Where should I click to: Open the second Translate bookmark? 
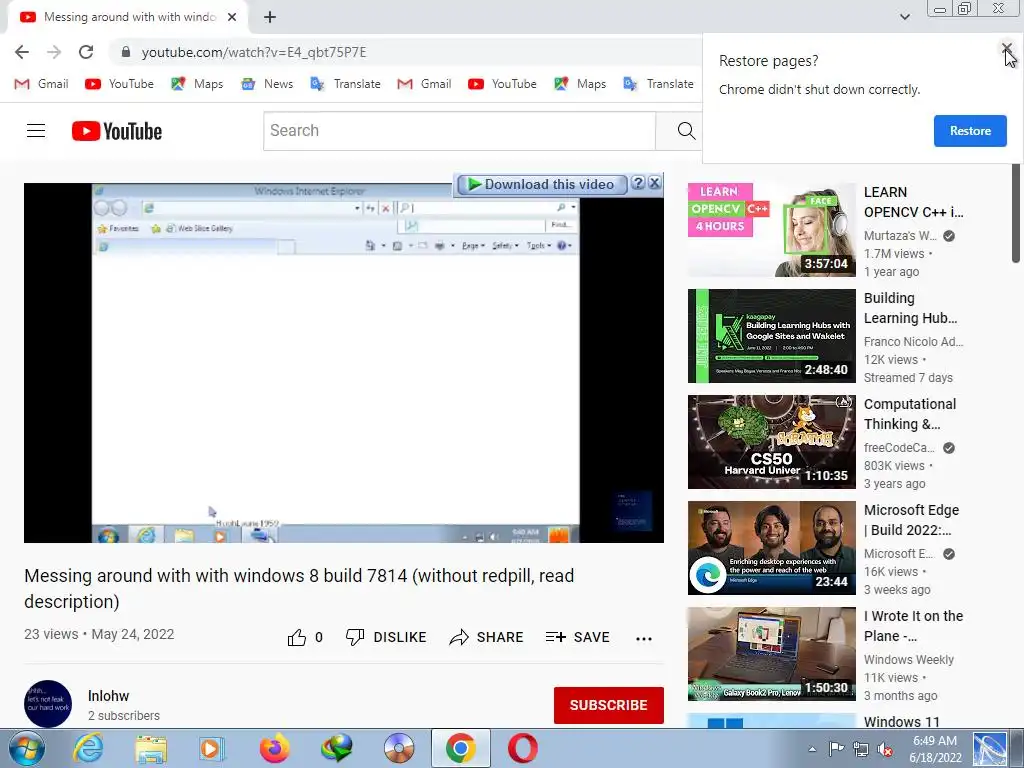tap(658, 84)
